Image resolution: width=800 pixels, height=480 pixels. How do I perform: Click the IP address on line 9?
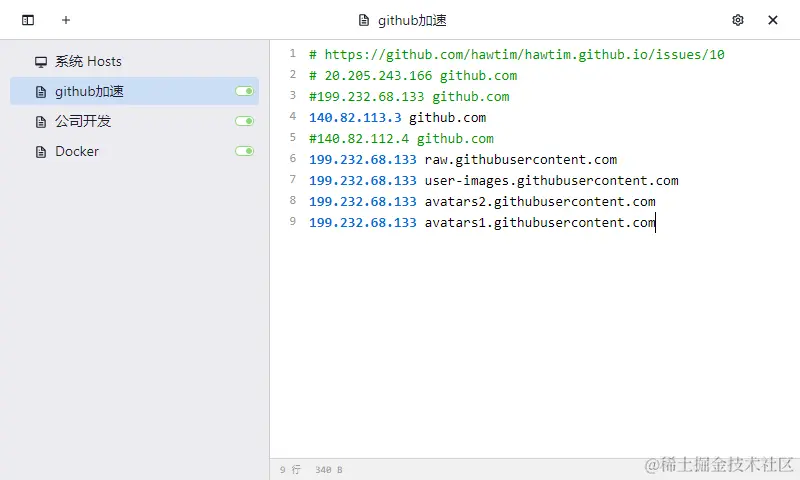363,222
